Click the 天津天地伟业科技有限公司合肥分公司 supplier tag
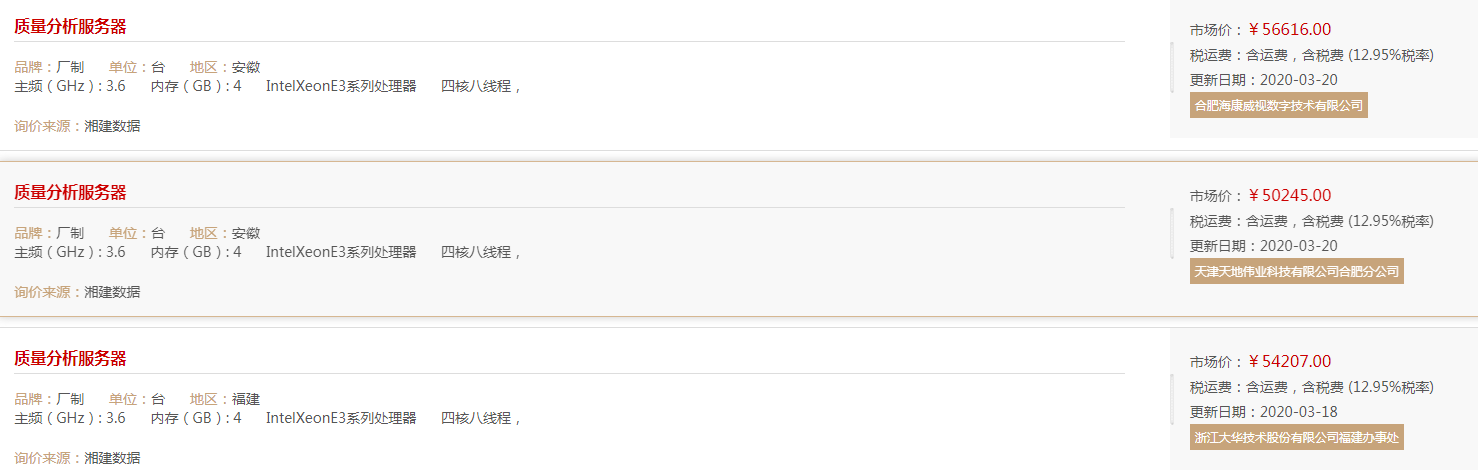The width and height of the screenshot is (1478, 470). (x=1297, y=271)
